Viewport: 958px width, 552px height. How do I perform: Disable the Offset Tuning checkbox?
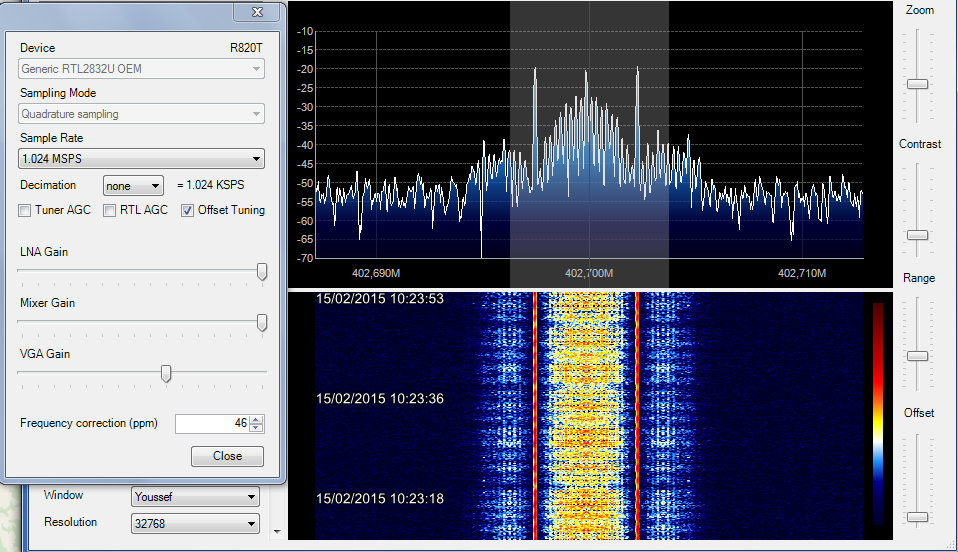188,210
